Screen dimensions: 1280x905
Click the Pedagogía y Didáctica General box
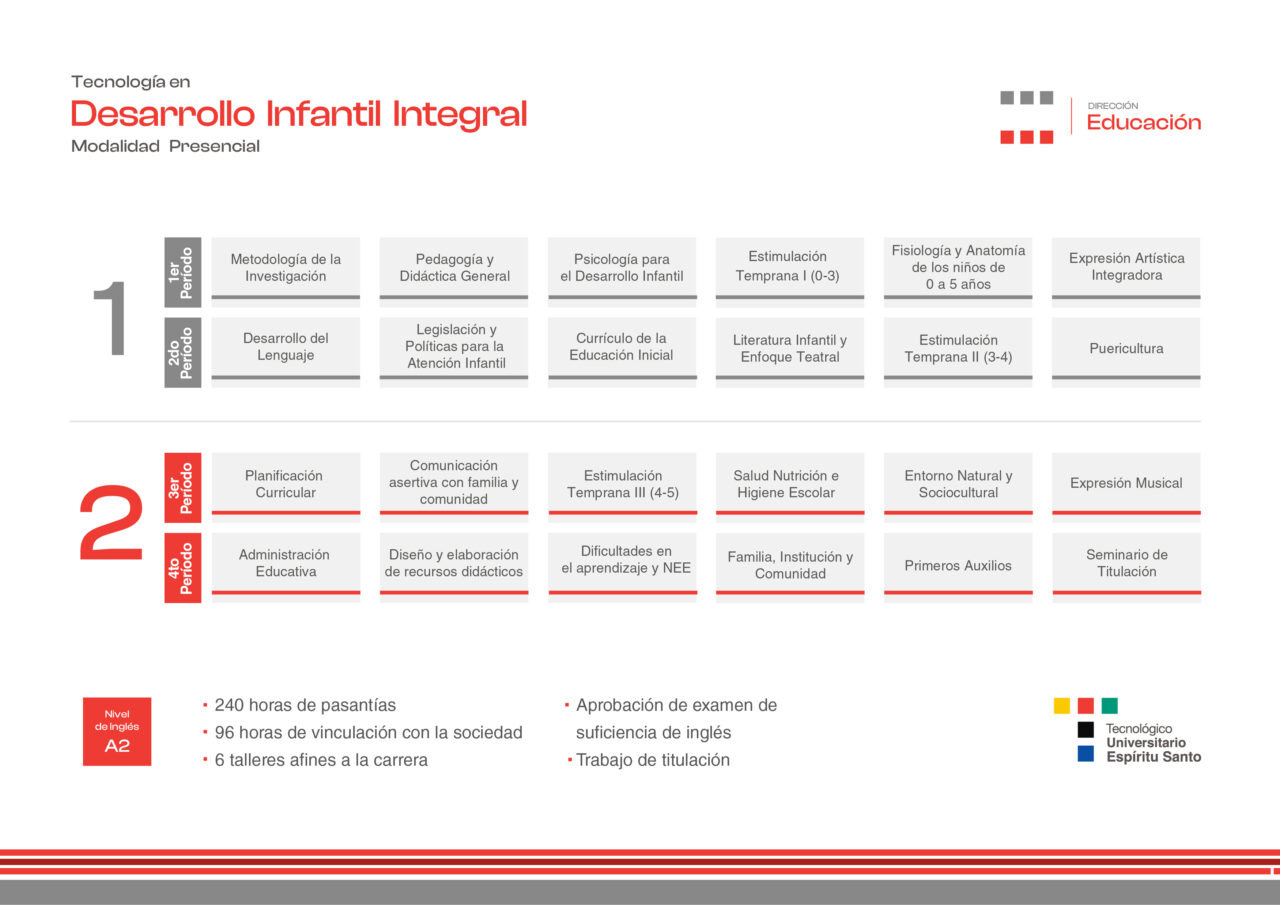[x=454, y=268]
